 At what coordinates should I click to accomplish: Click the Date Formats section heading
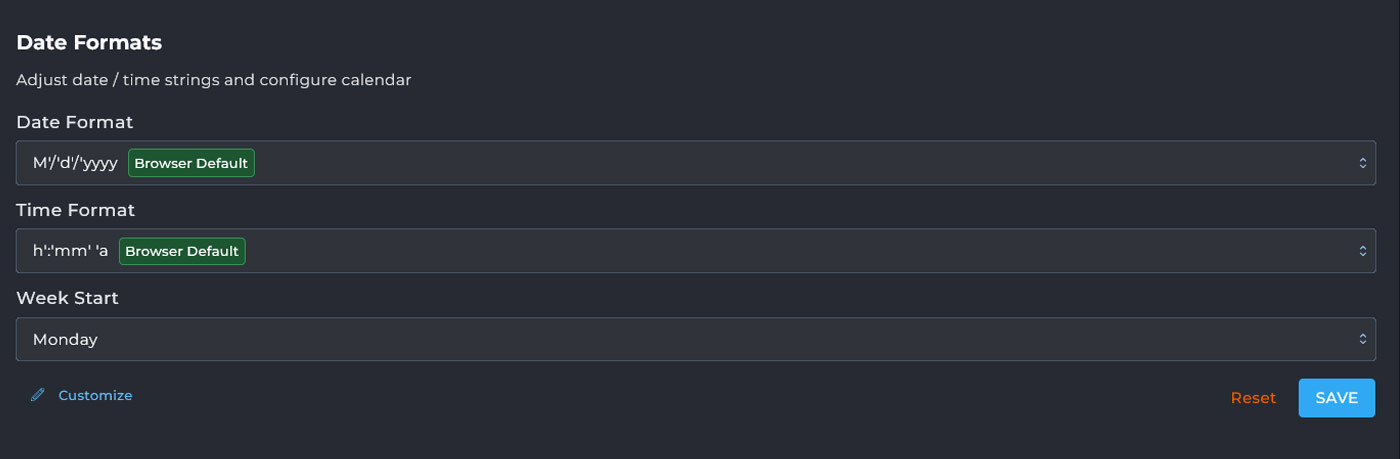tap(89, 43)
